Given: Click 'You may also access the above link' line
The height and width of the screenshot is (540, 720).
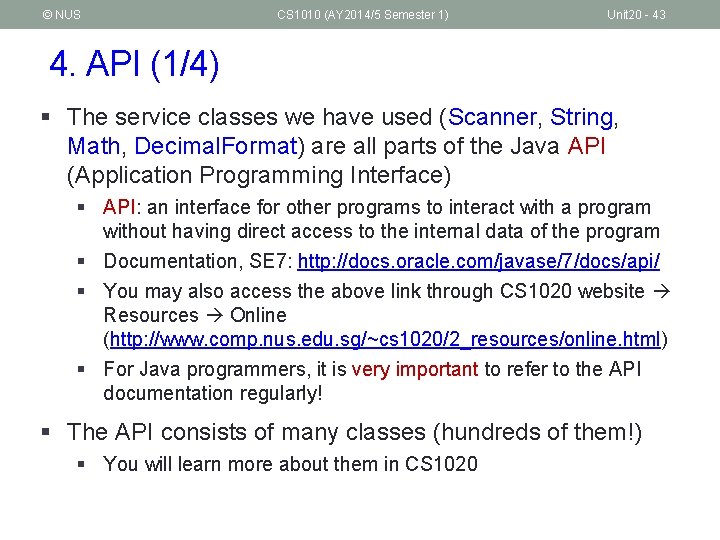Looking at the screenshot, I should tap(387, 291).
